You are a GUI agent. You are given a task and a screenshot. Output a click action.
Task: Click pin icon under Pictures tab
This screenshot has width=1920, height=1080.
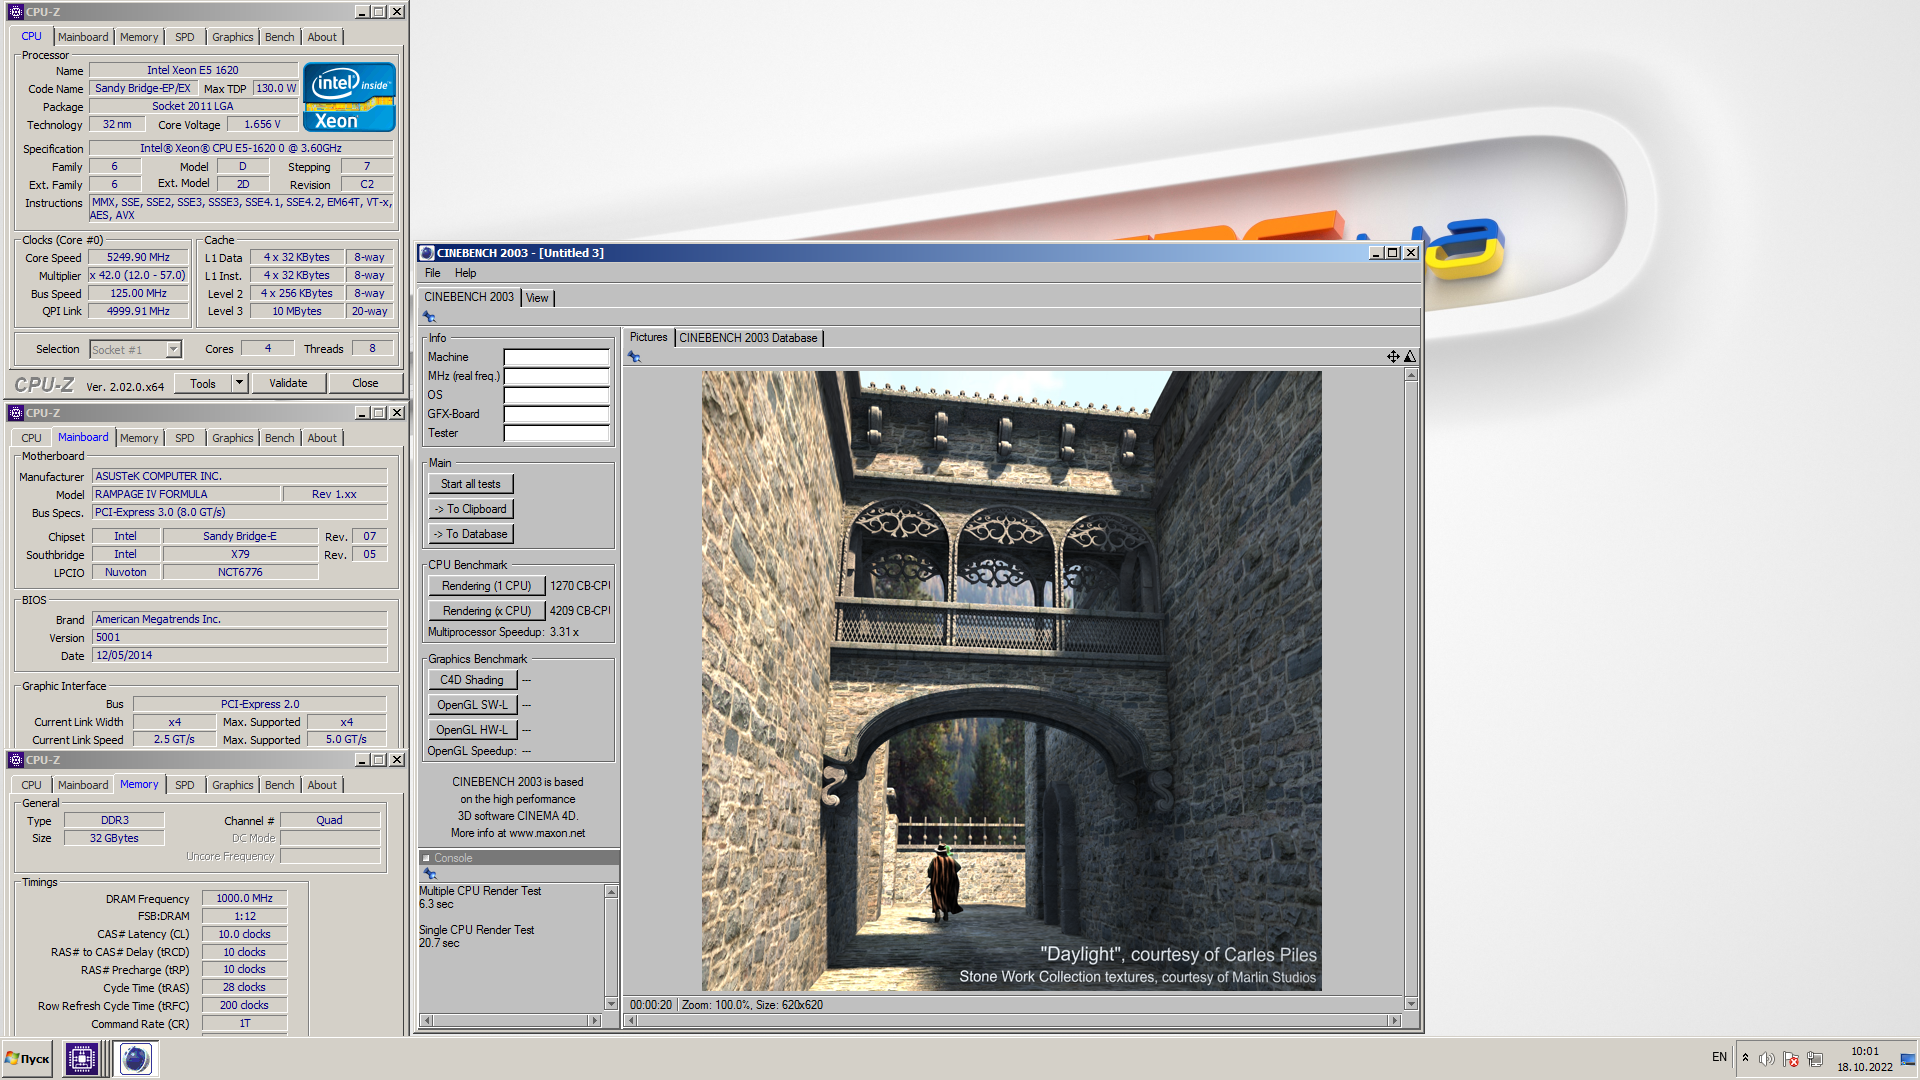[x=634, y=357]
